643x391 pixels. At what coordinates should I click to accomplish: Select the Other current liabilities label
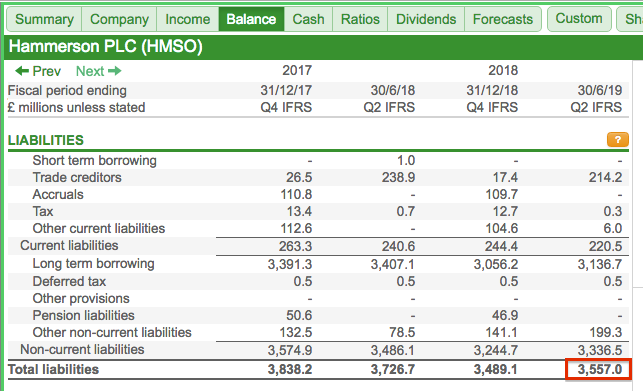tap(99, 228)
